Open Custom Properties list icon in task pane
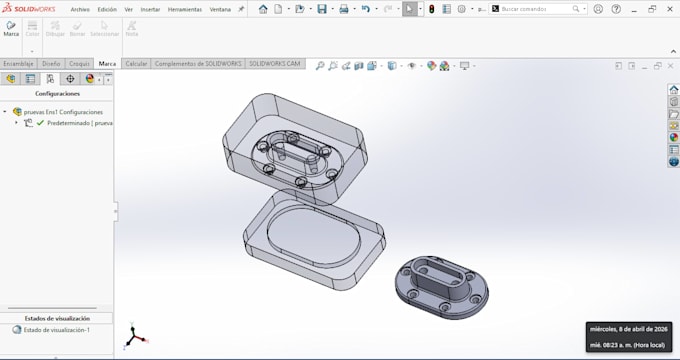 (x=673, y=150)
